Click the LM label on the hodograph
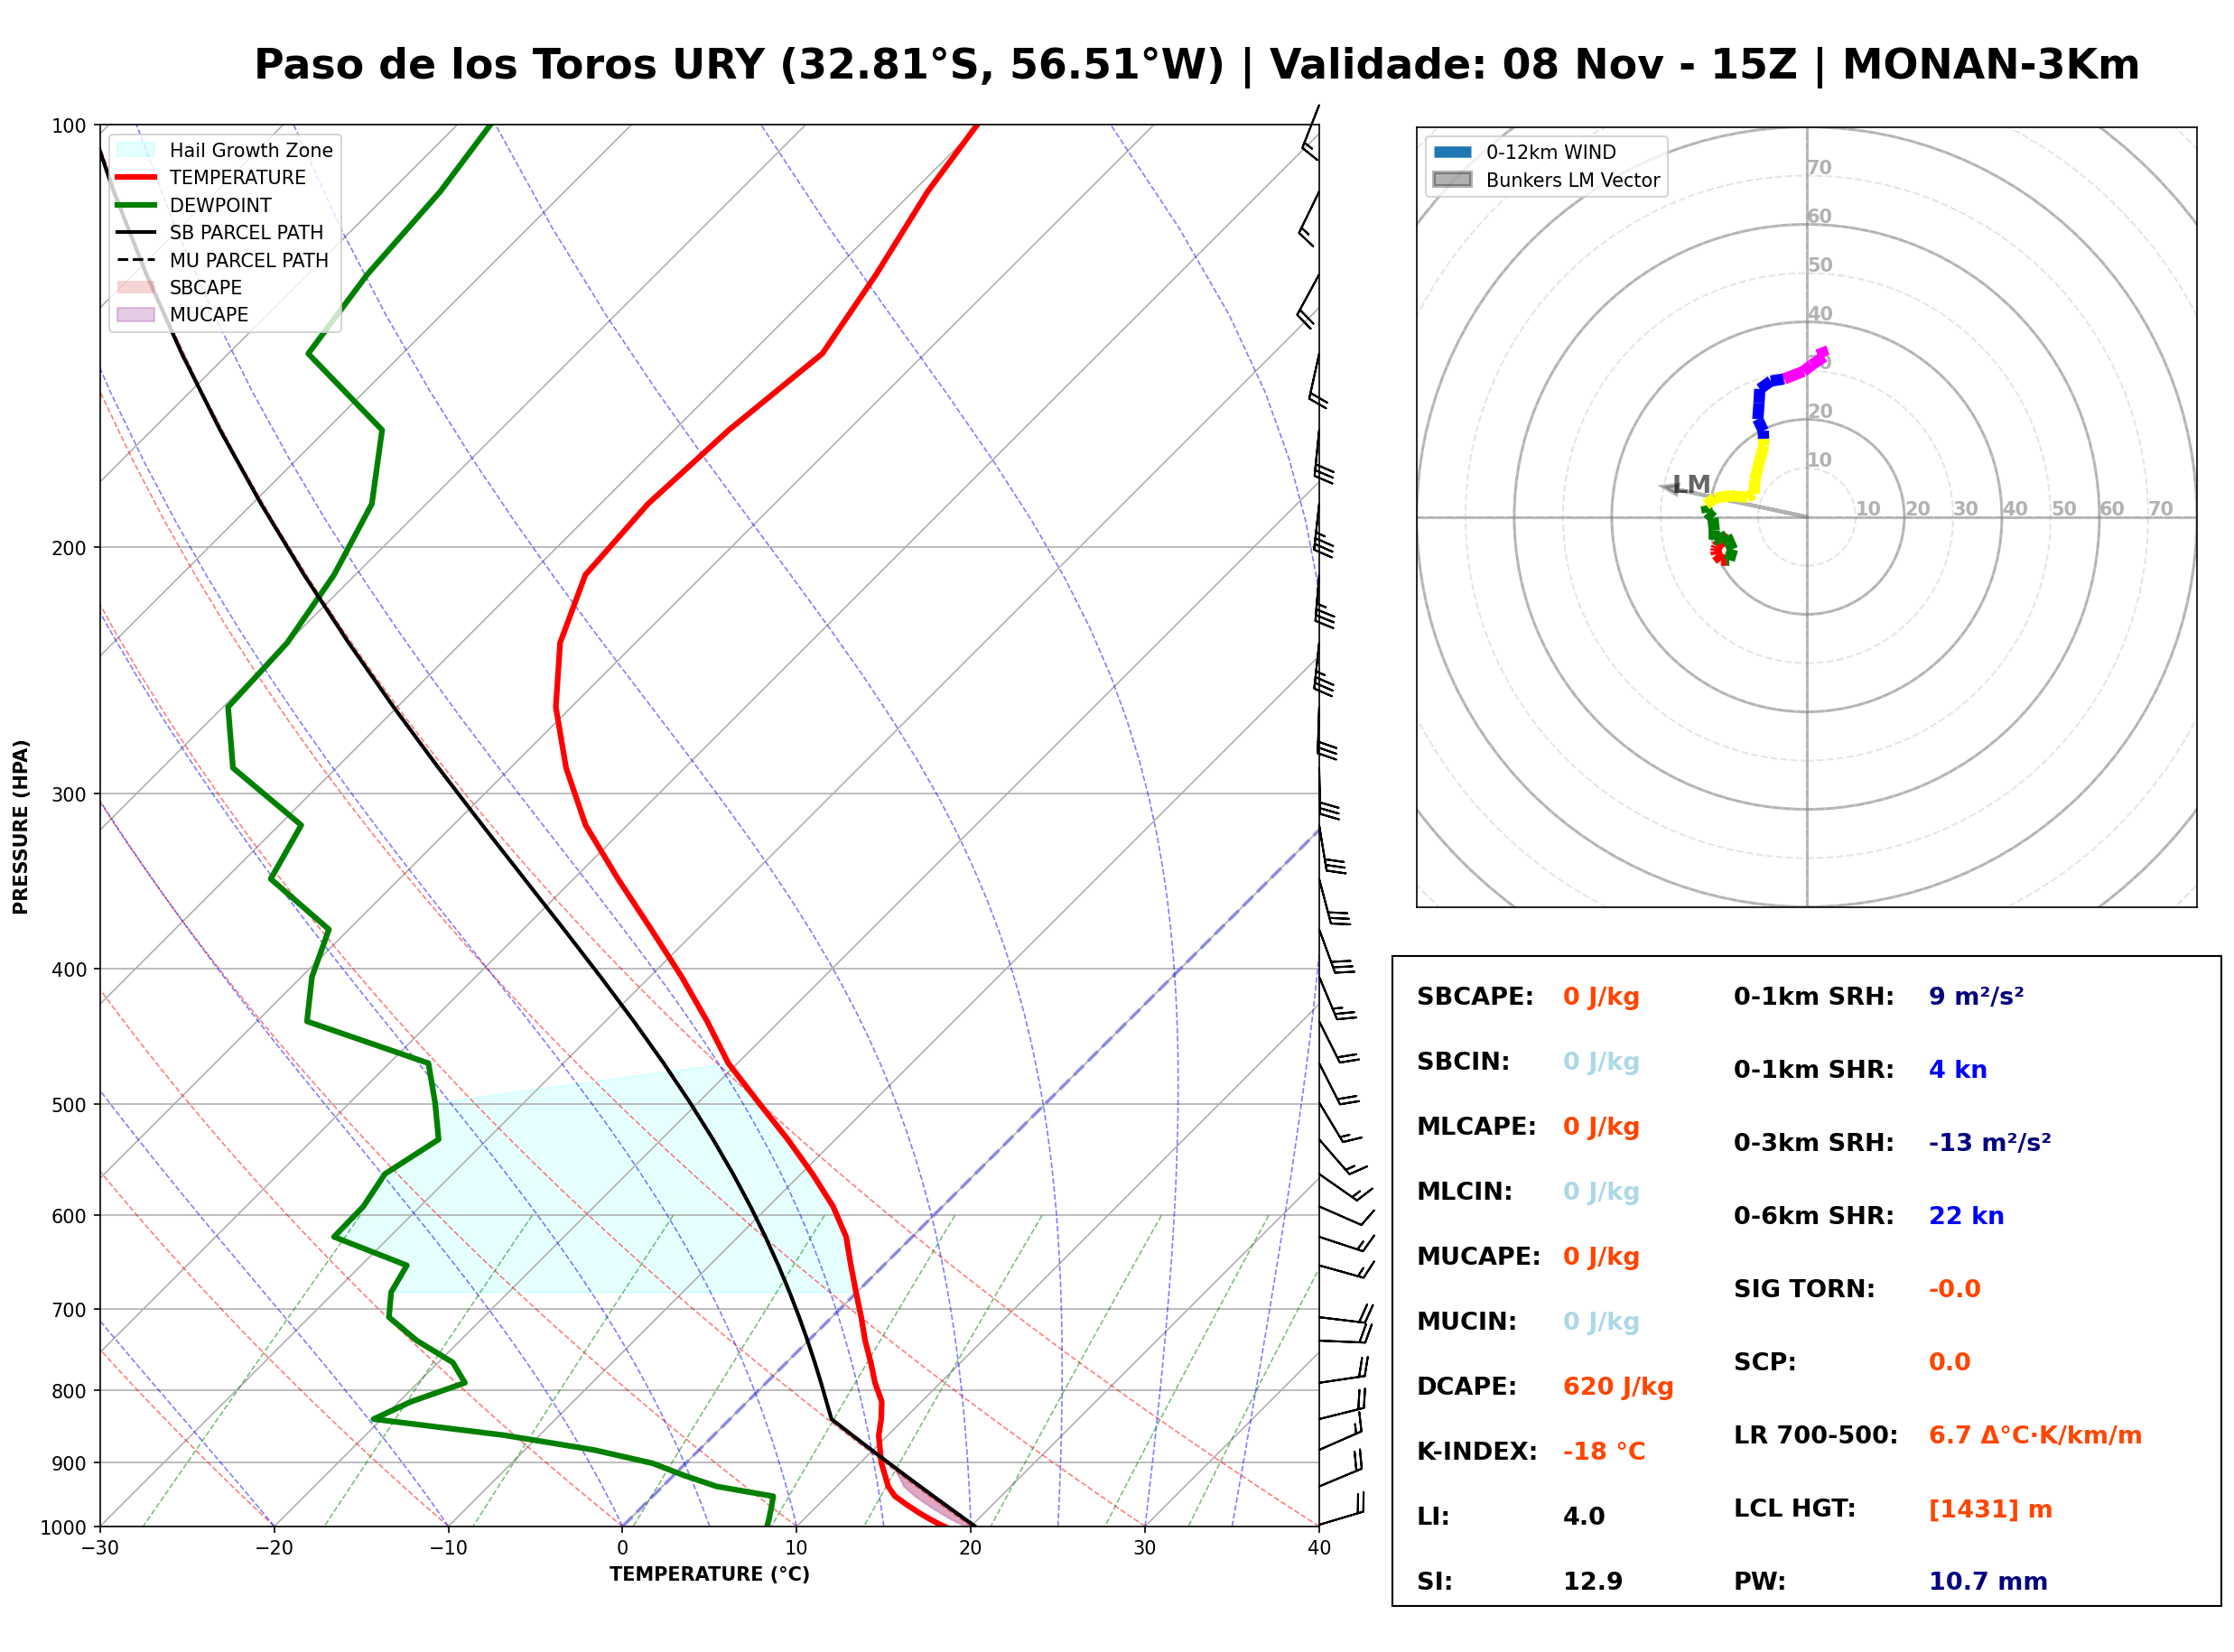The image size is (2234, 1652). click(x=1692, y=485)
